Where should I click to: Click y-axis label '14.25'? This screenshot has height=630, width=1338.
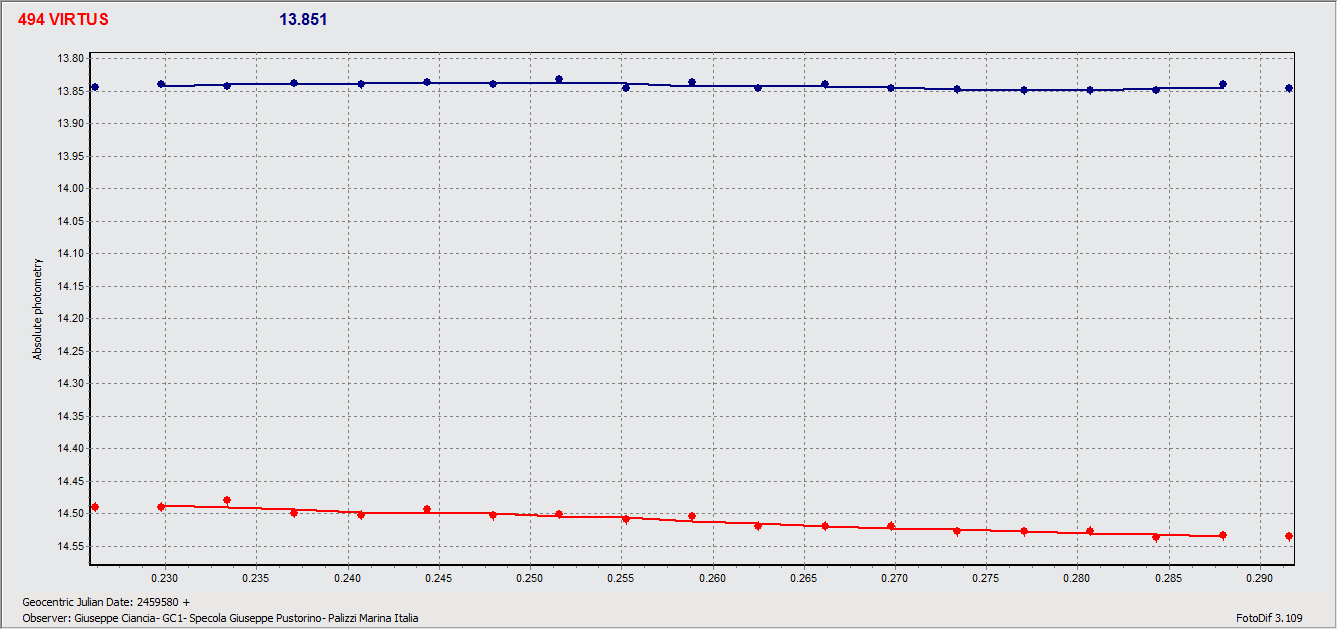point(71,351)
